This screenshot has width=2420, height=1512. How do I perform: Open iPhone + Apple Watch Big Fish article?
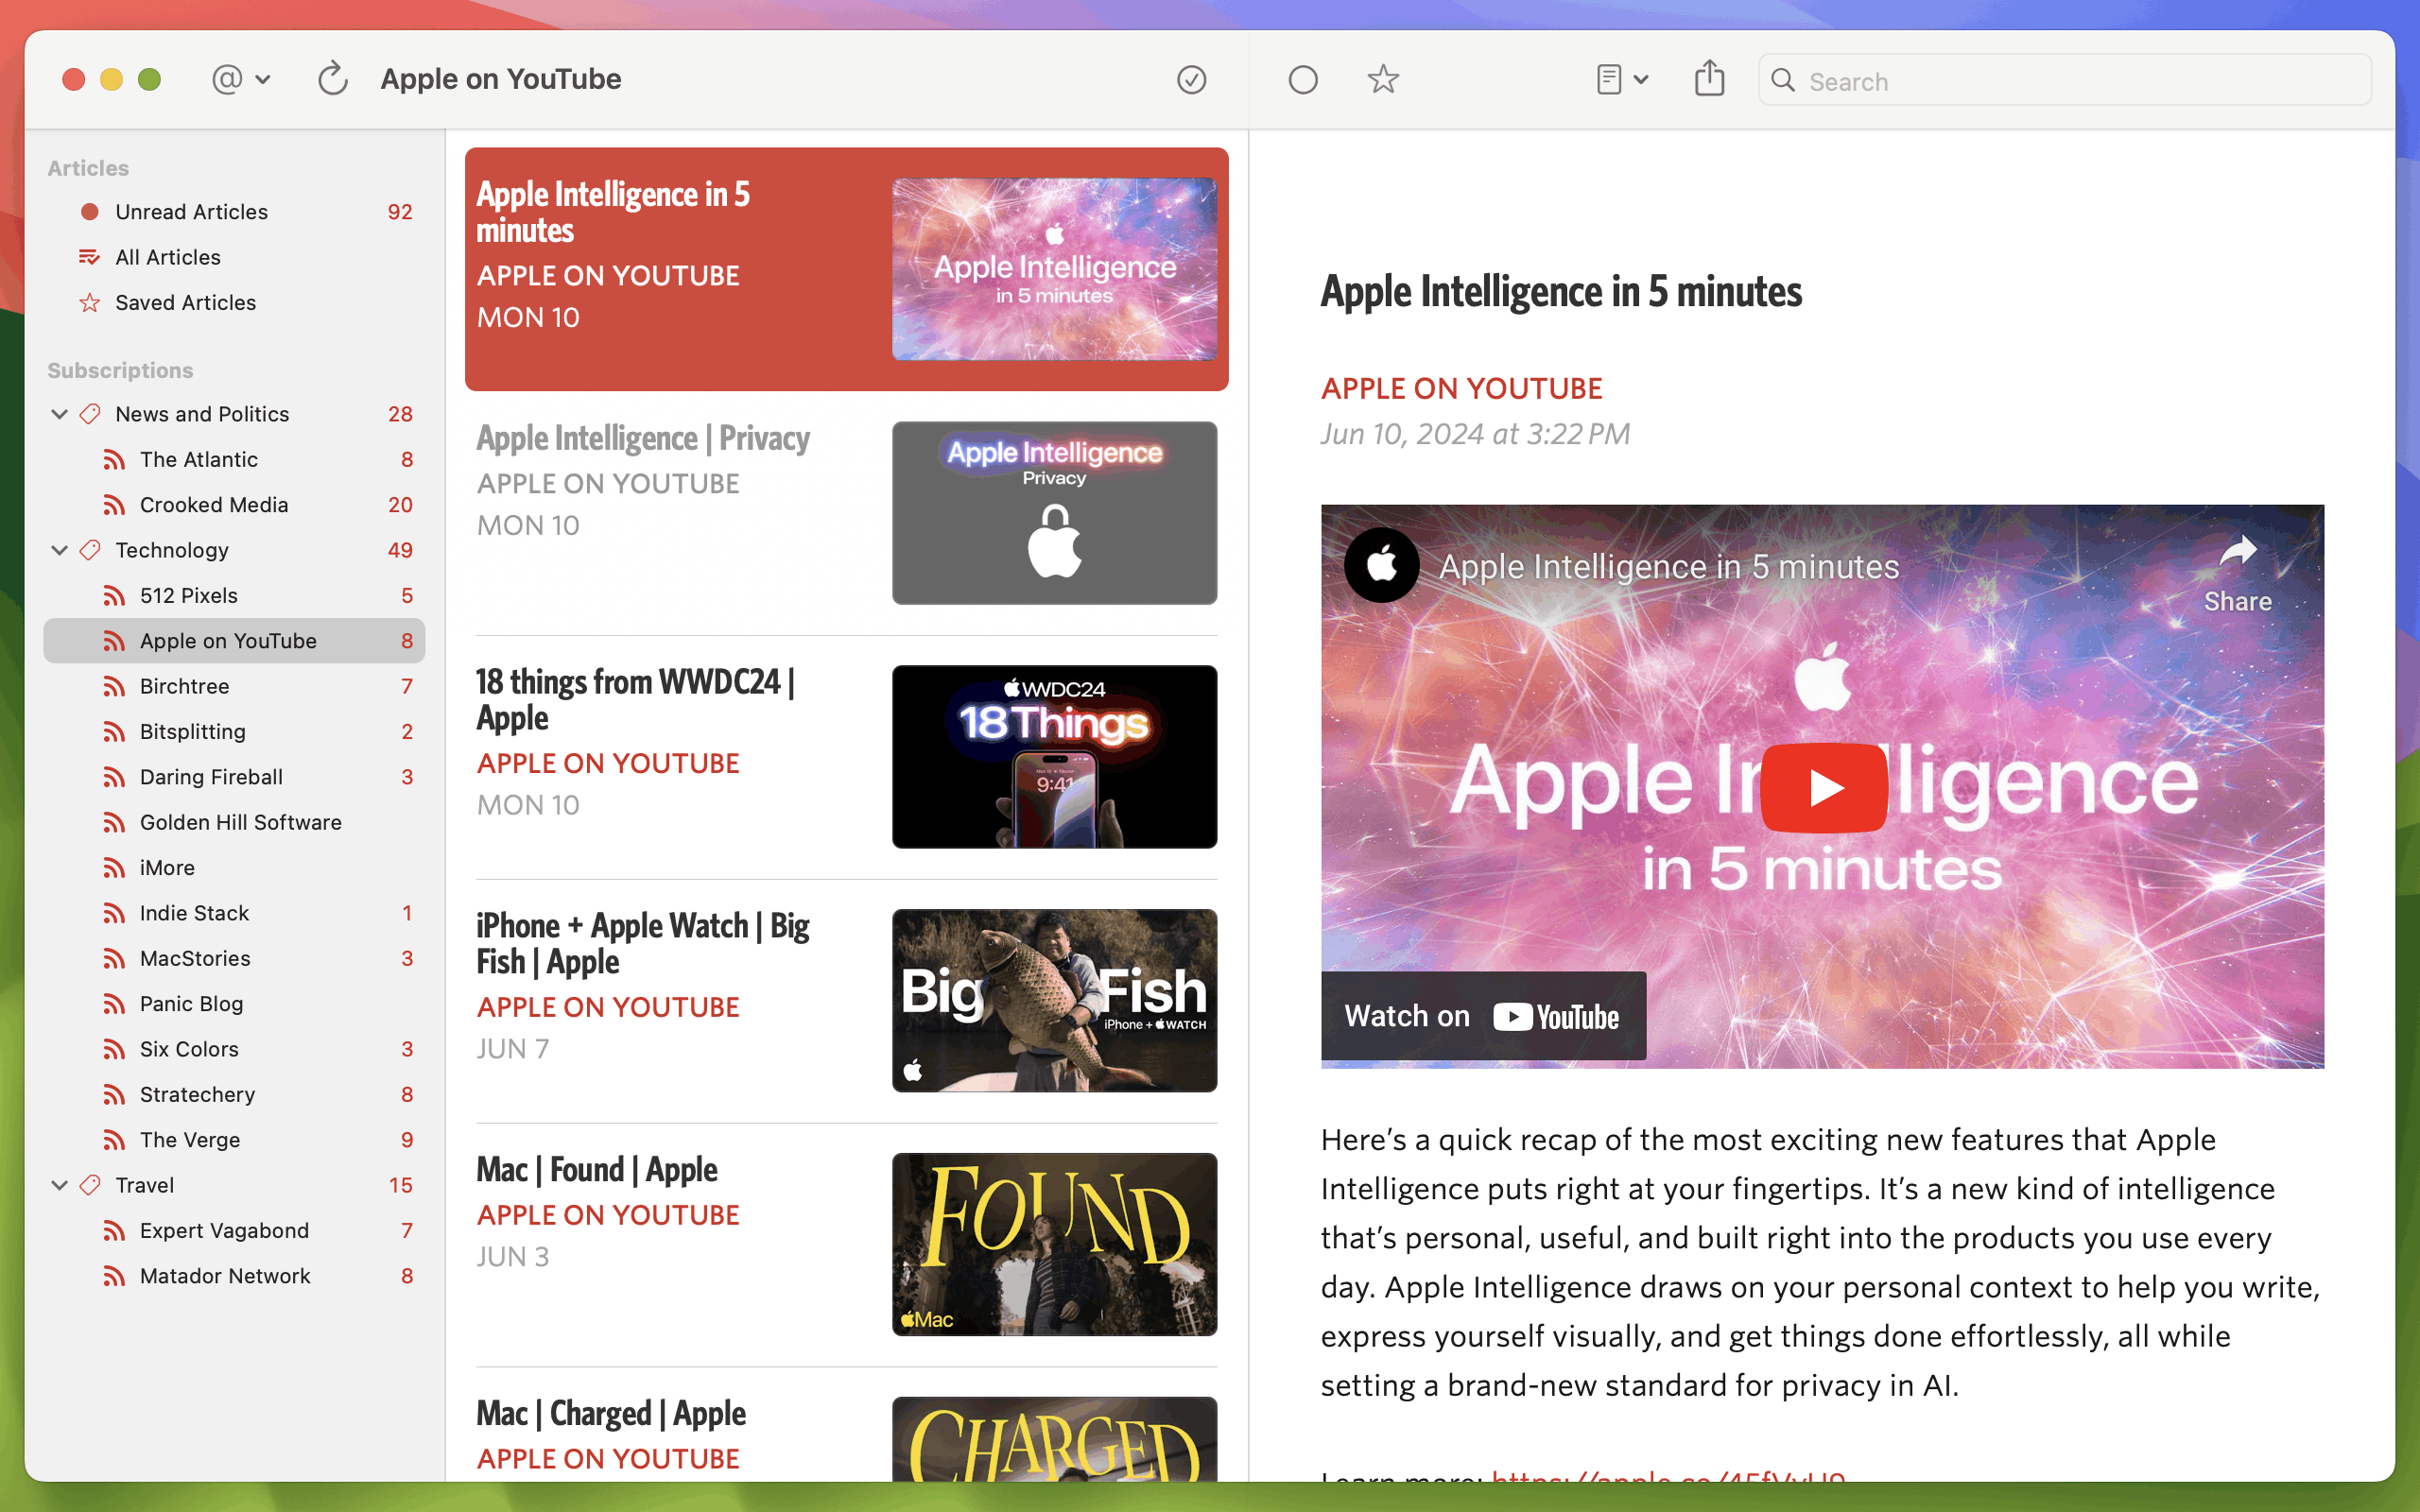pos(846,1001)
